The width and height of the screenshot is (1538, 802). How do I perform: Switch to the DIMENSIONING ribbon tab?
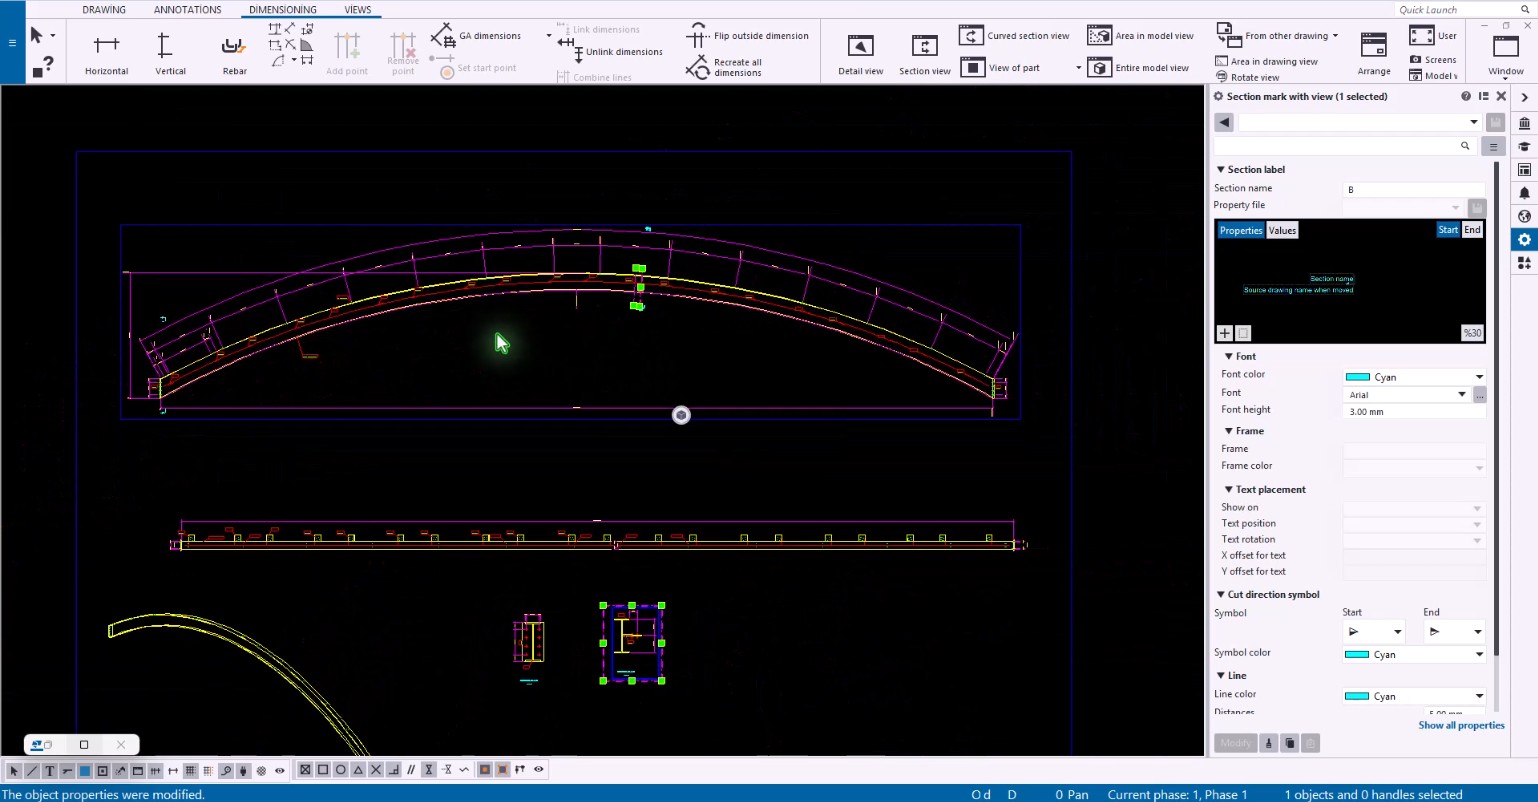pyautogui.click(x=283, y=10)
